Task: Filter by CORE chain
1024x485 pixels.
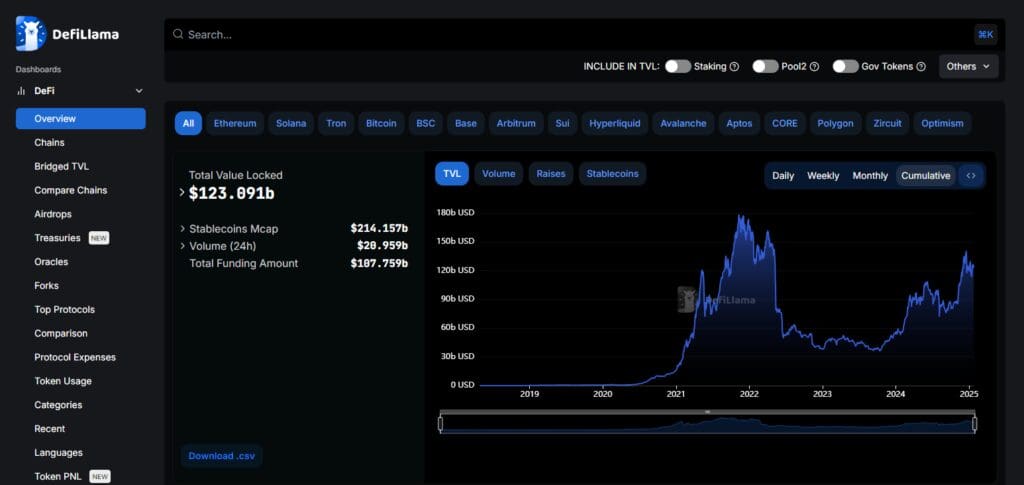Action: point(784,123)
